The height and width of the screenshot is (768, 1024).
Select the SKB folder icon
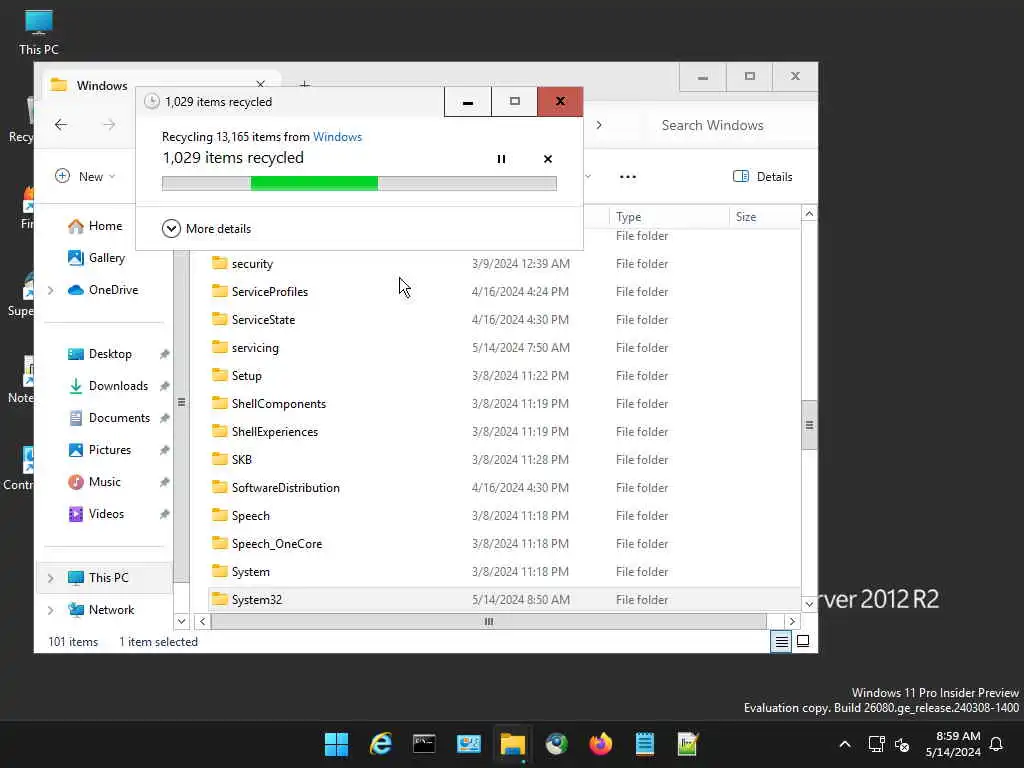click(219, 460)
